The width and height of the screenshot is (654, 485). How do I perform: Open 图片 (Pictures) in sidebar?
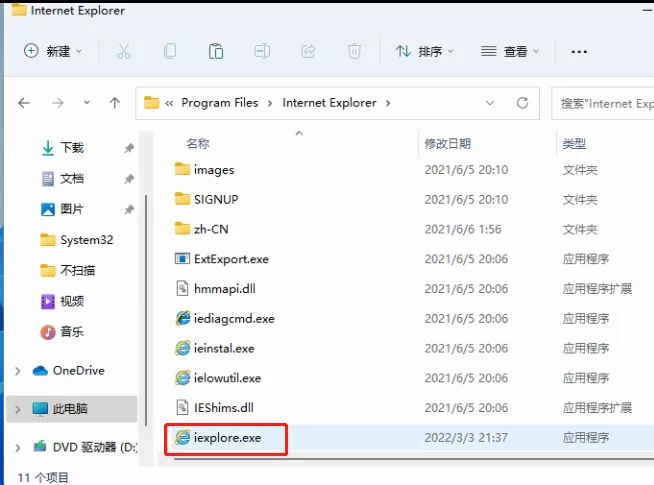pyautogui.click(x=63, y=209)
